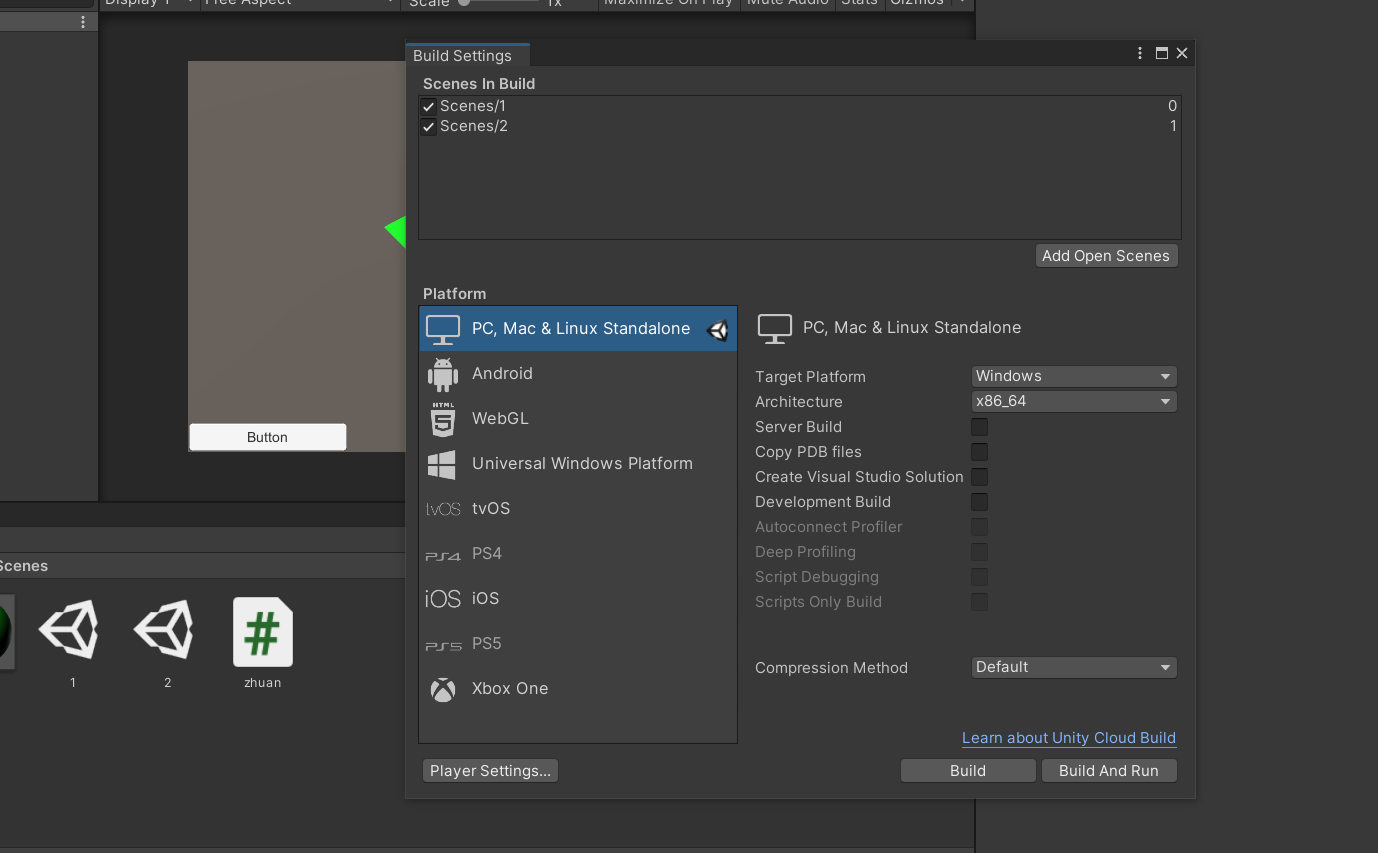Click the Scenes In Build heading

pyautogui.click(x=479, y=84)
